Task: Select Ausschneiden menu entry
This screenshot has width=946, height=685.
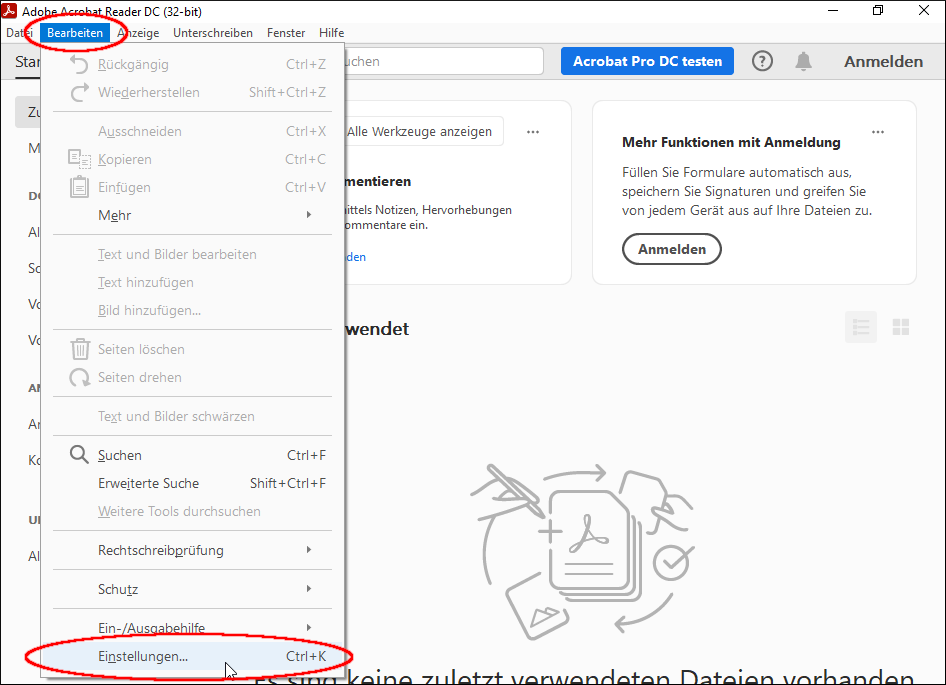Action: coord(193,131)
